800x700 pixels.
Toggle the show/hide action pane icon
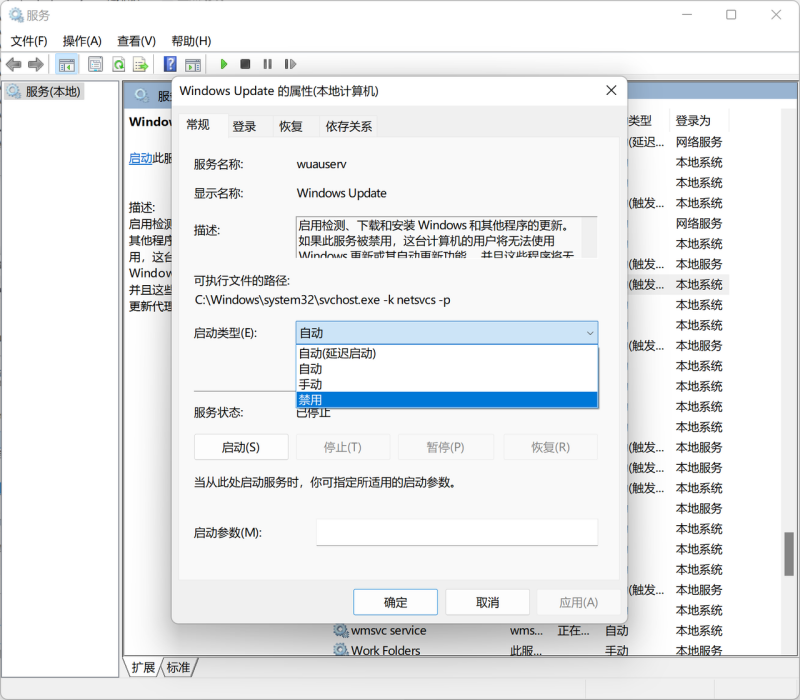pyautogui.click(x=193, y=64)
